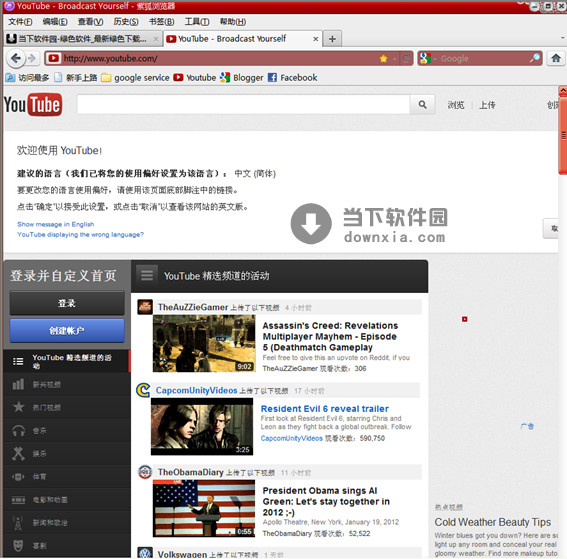Open the 帮助(H) menu
Image resolution: width=567 pixels, height=559 pixels.
[x=233, y=22]
